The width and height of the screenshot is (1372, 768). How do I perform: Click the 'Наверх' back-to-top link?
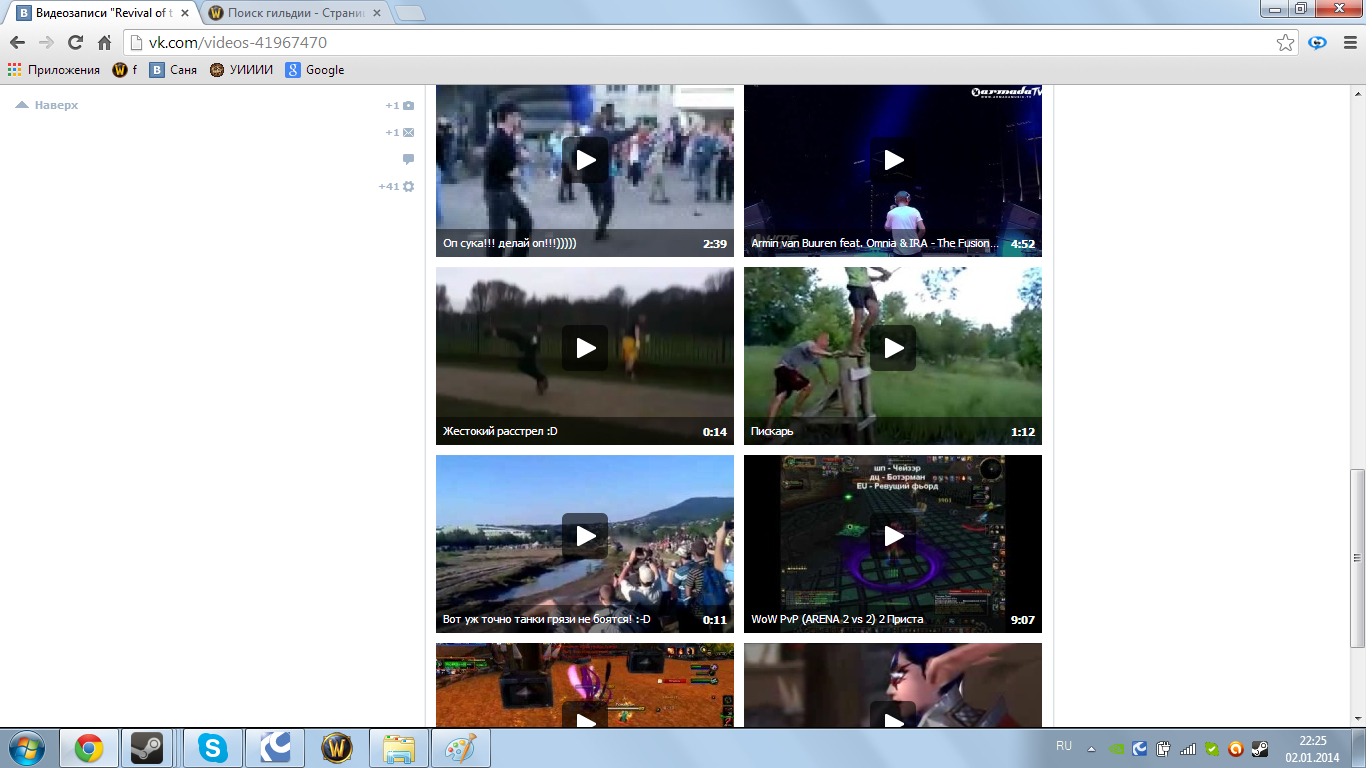pos(47,105)
